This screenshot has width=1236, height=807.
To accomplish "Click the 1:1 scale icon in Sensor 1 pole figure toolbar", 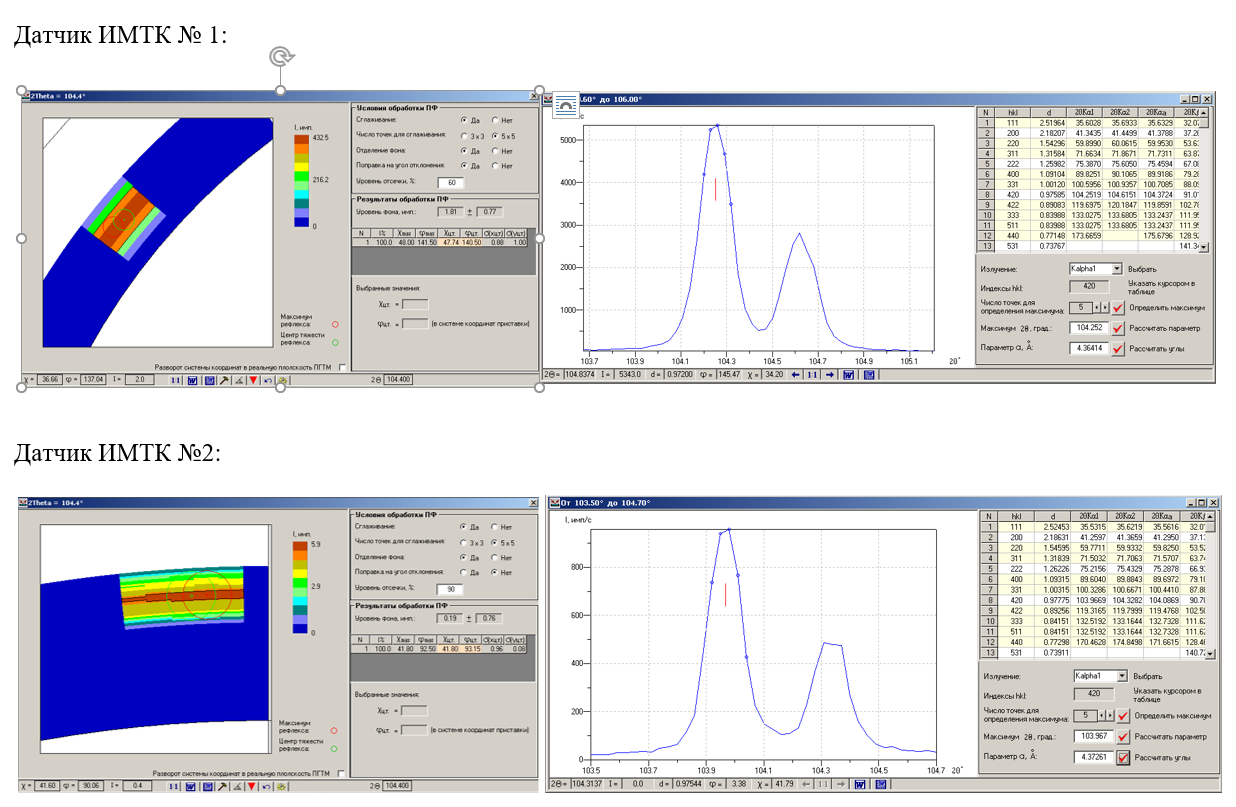I will click(176, 380).
